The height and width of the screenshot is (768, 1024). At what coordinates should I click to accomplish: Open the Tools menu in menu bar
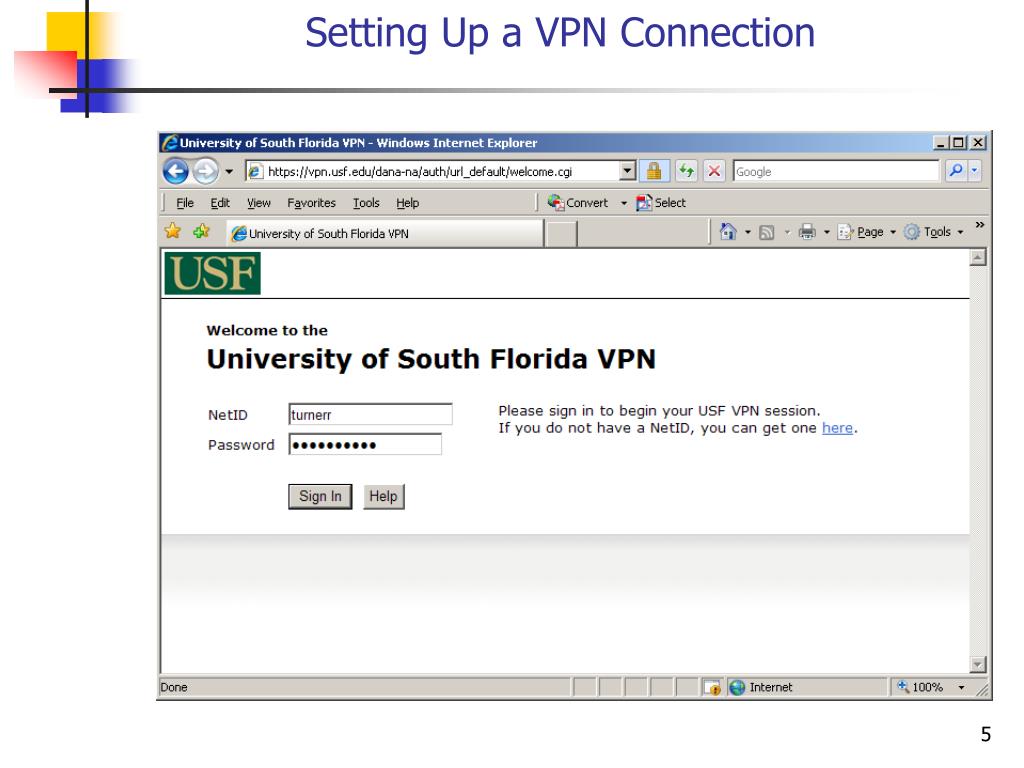(x=366, y=203)
